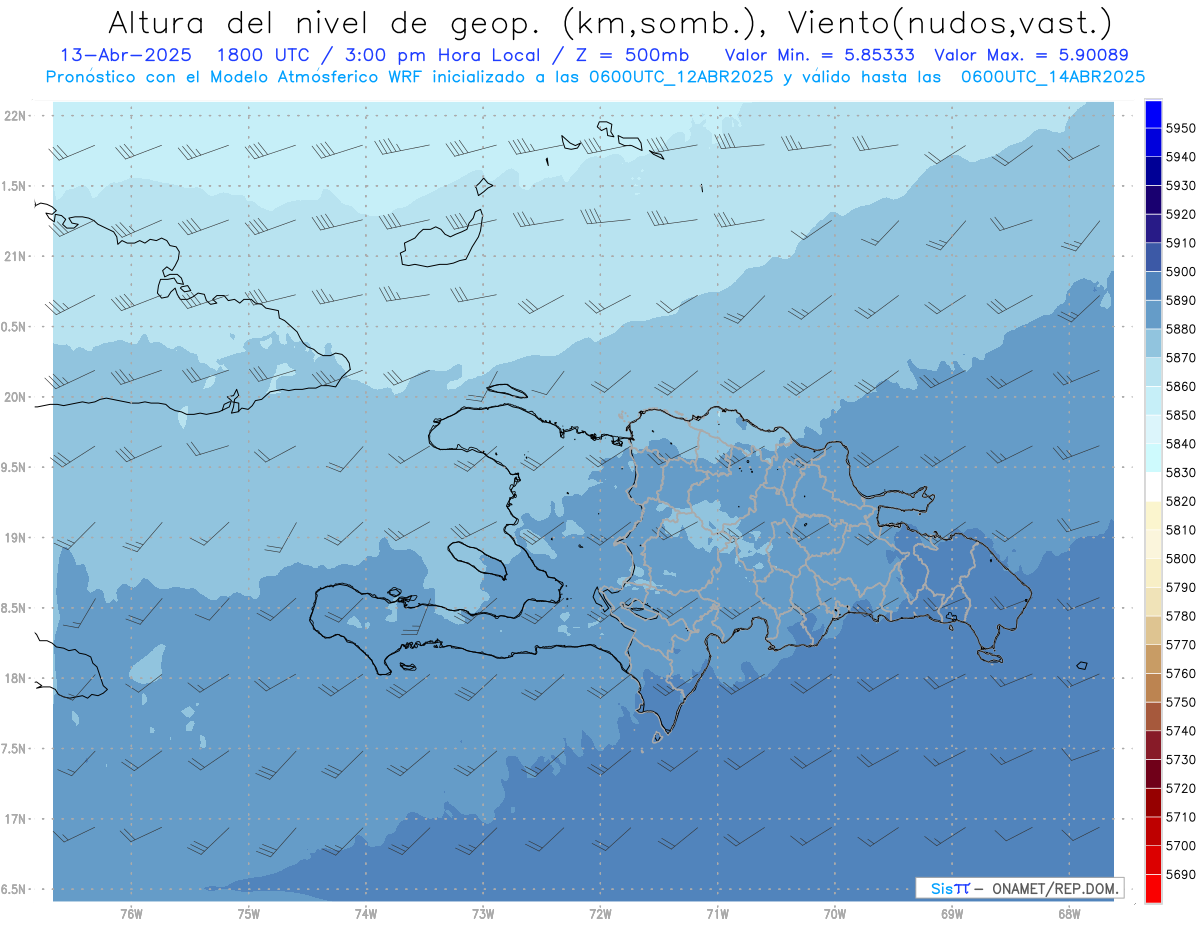This screenshot has height=927, width=1200.
Task: Click the longitude label '76W'
Action: (x=131, y=913)
